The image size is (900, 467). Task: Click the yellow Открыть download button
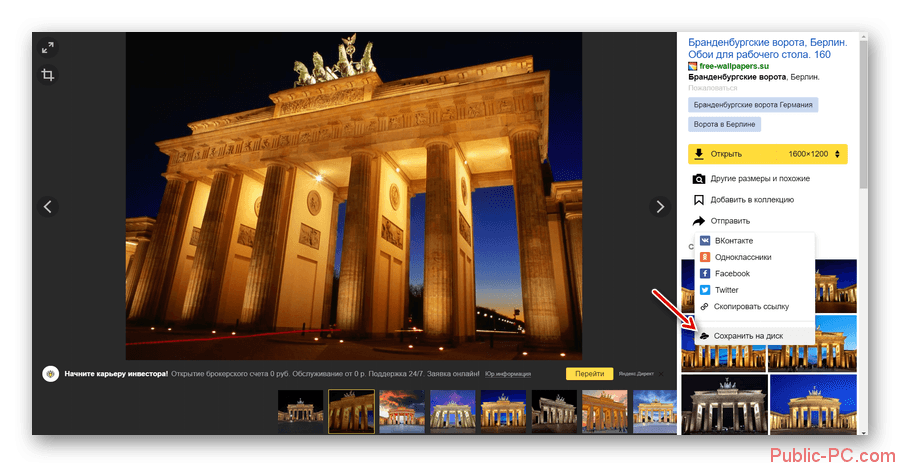coord(727,154)
